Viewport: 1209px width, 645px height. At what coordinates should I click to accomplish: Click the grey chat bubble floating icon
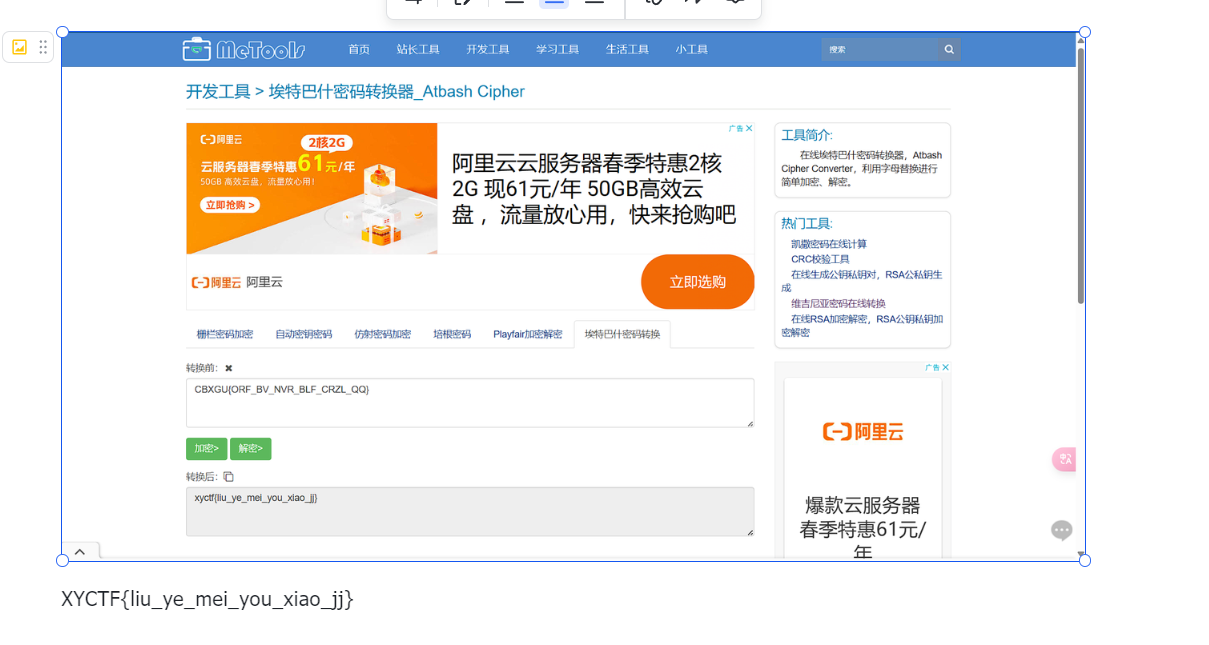pyautogui.click(x=1062, y=530)
